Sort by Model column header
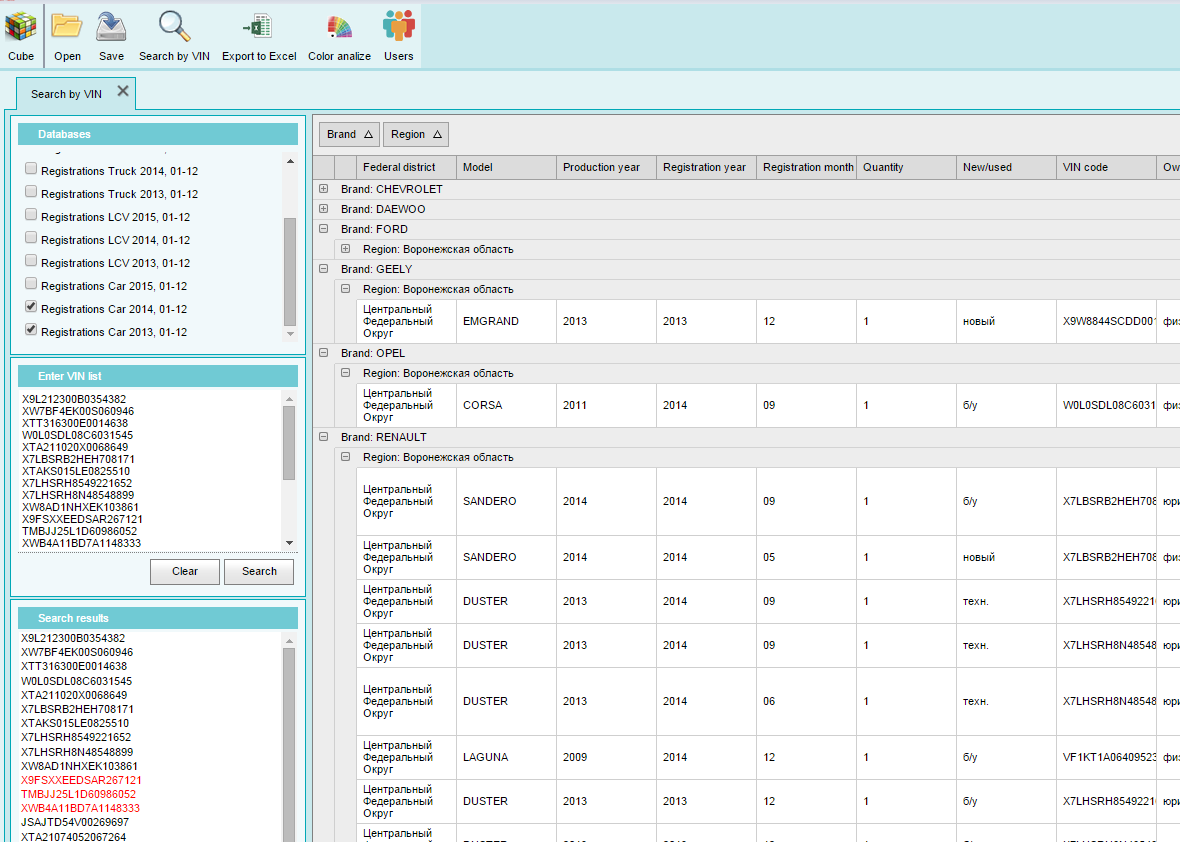Image resolution: width=1180 pixels, height=842 pixels. pos(506,167)
